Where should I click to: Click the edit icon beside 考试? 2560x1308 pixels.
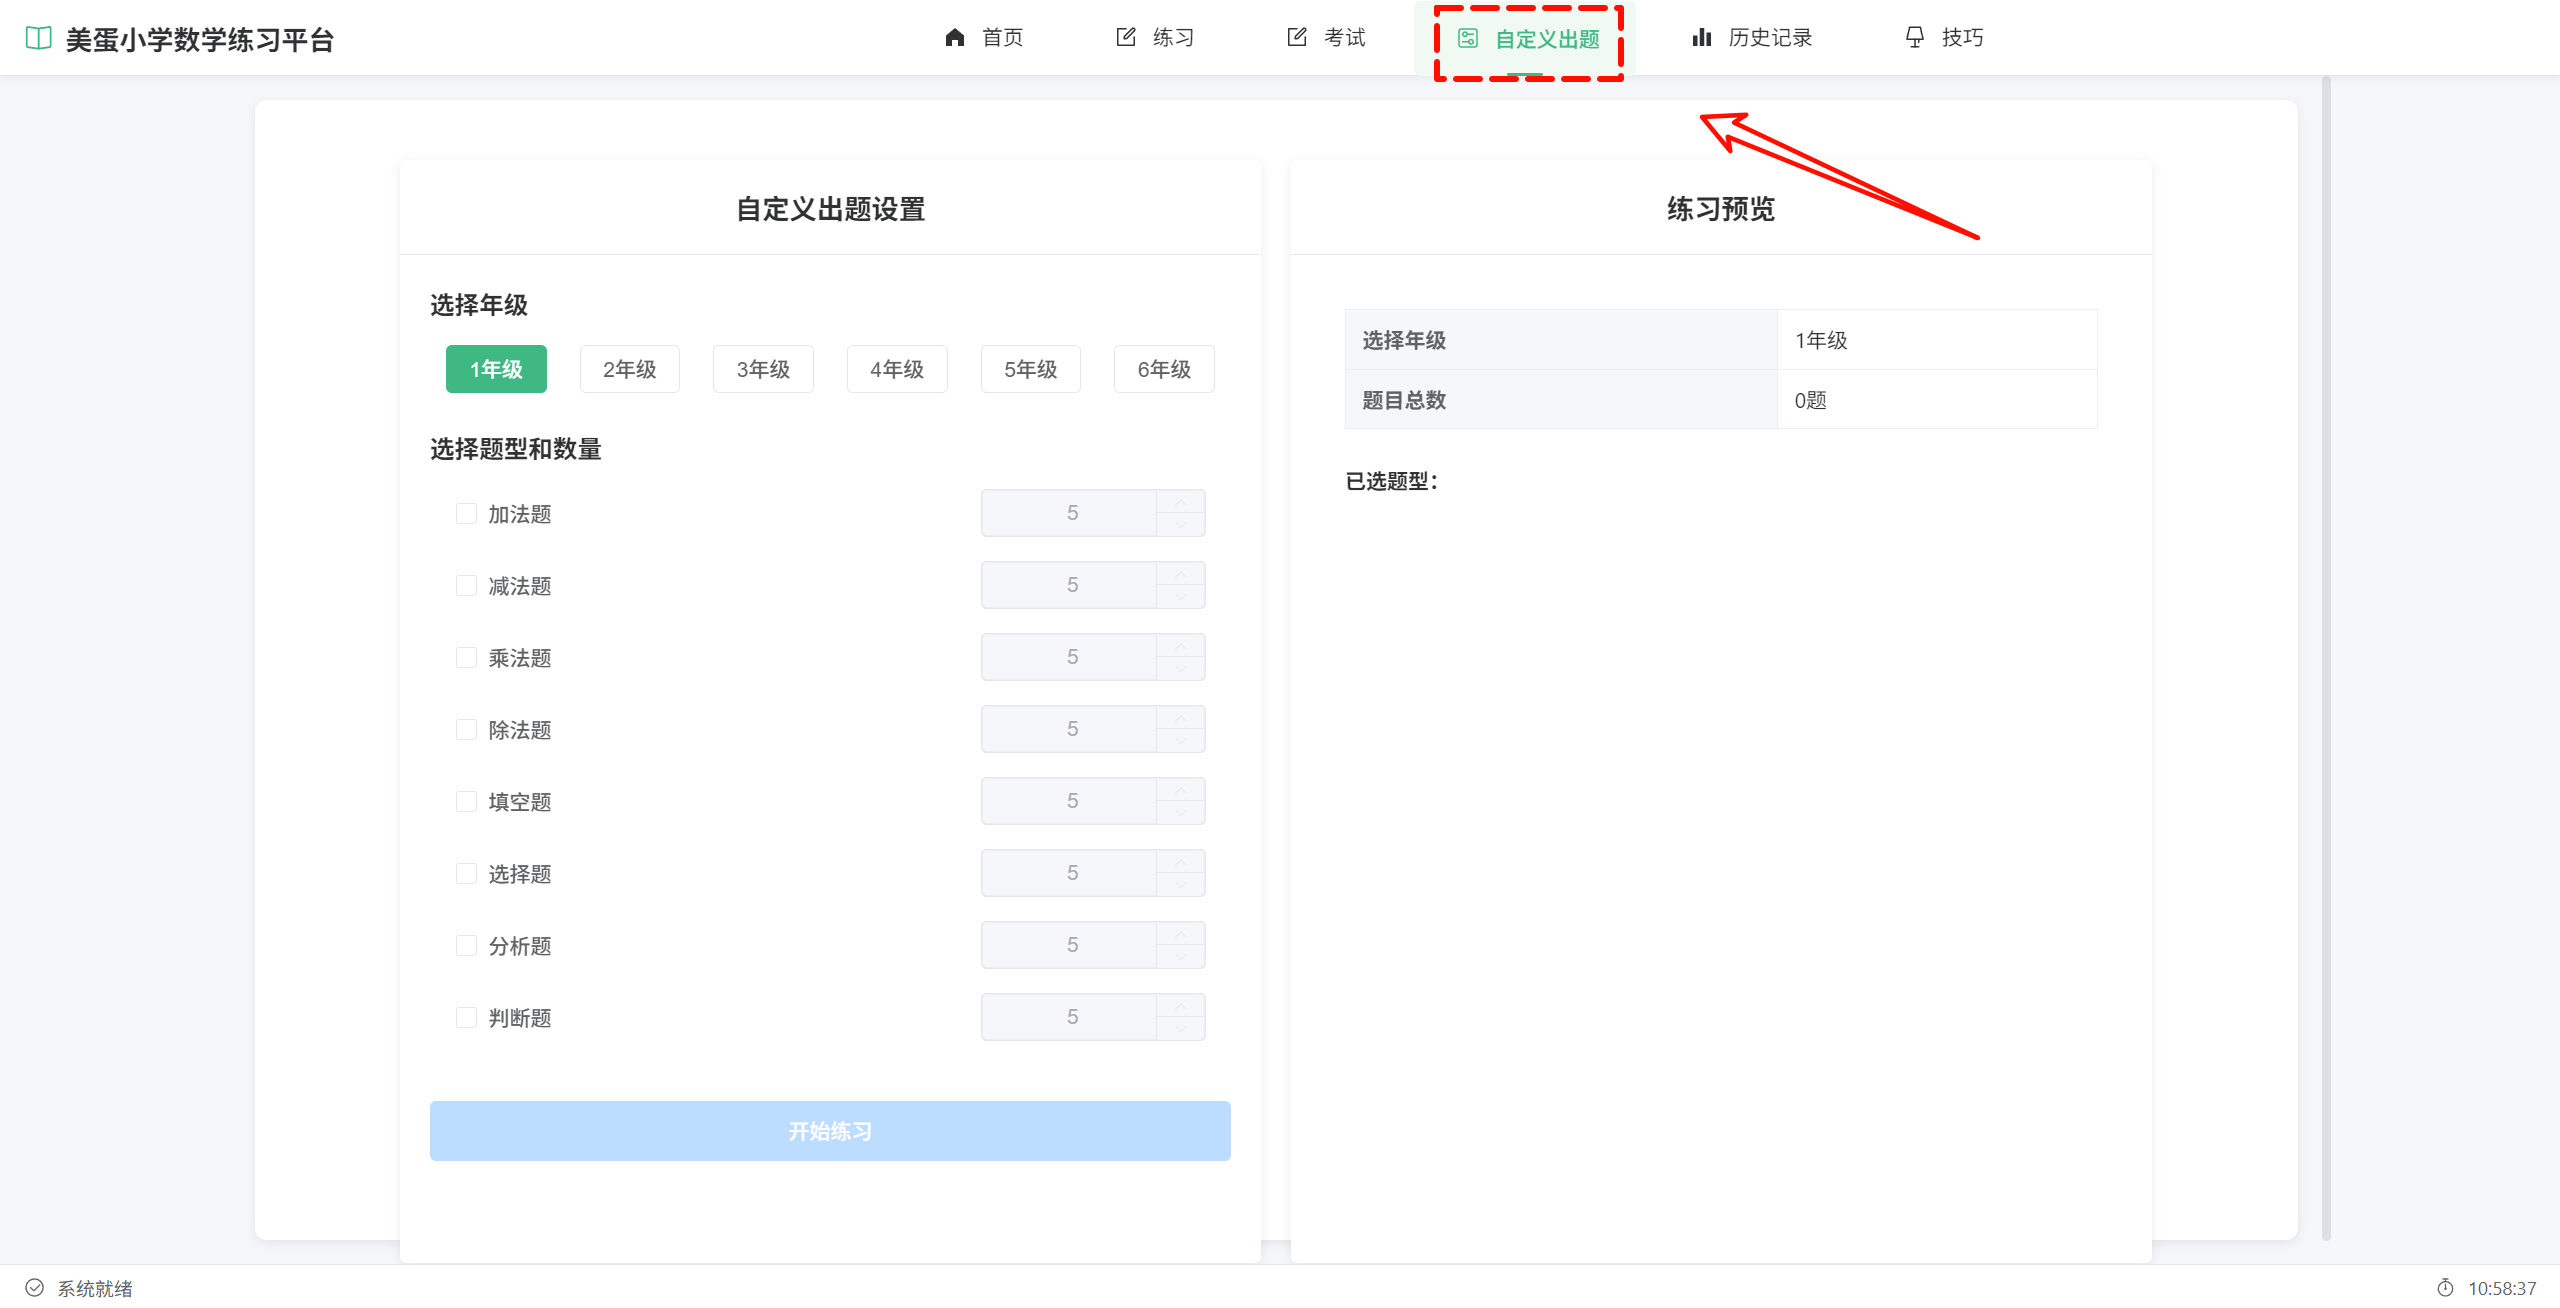coord(1297,38)
